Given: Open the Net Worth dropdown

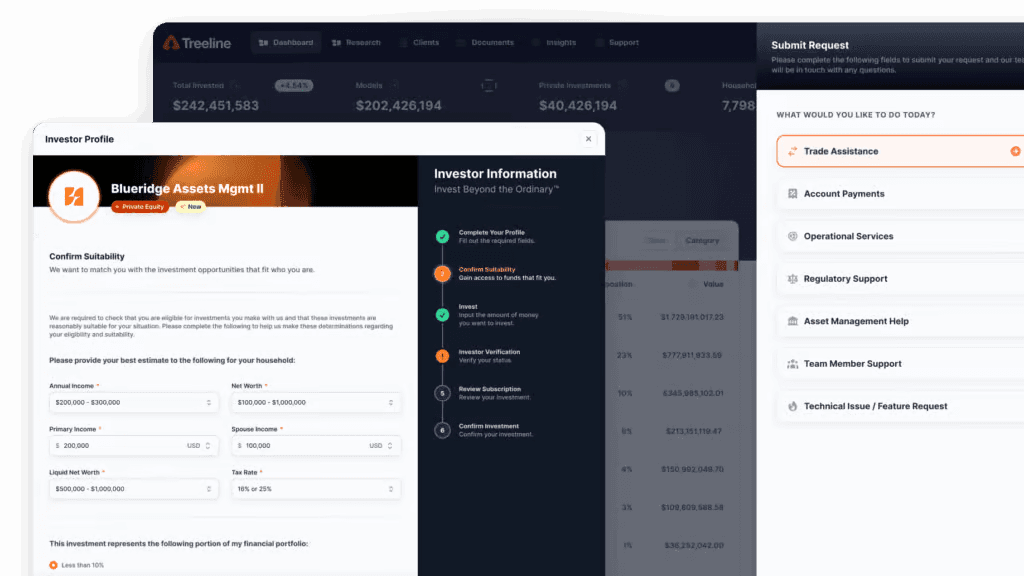Looking at the screenshot, I should (315, 402).
